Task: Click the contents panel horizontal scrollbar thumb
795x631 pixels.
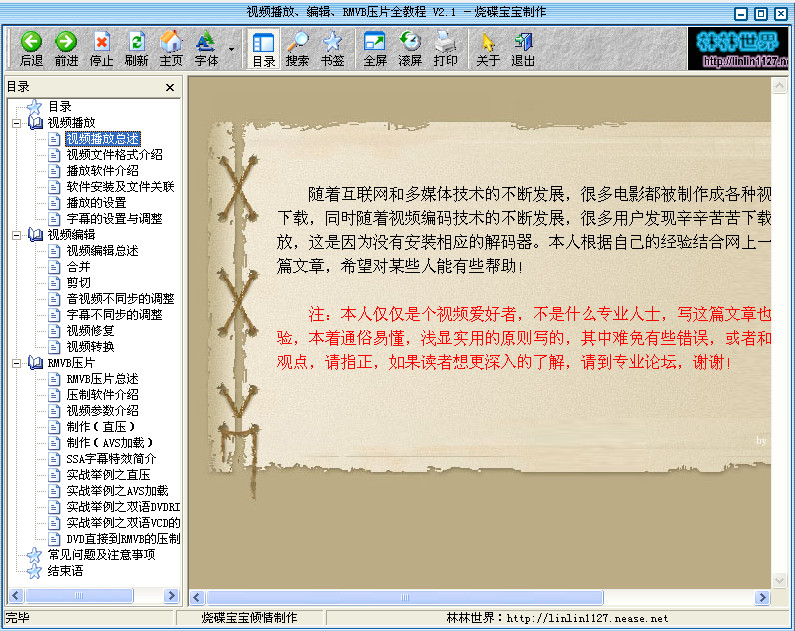Action: 79,596
